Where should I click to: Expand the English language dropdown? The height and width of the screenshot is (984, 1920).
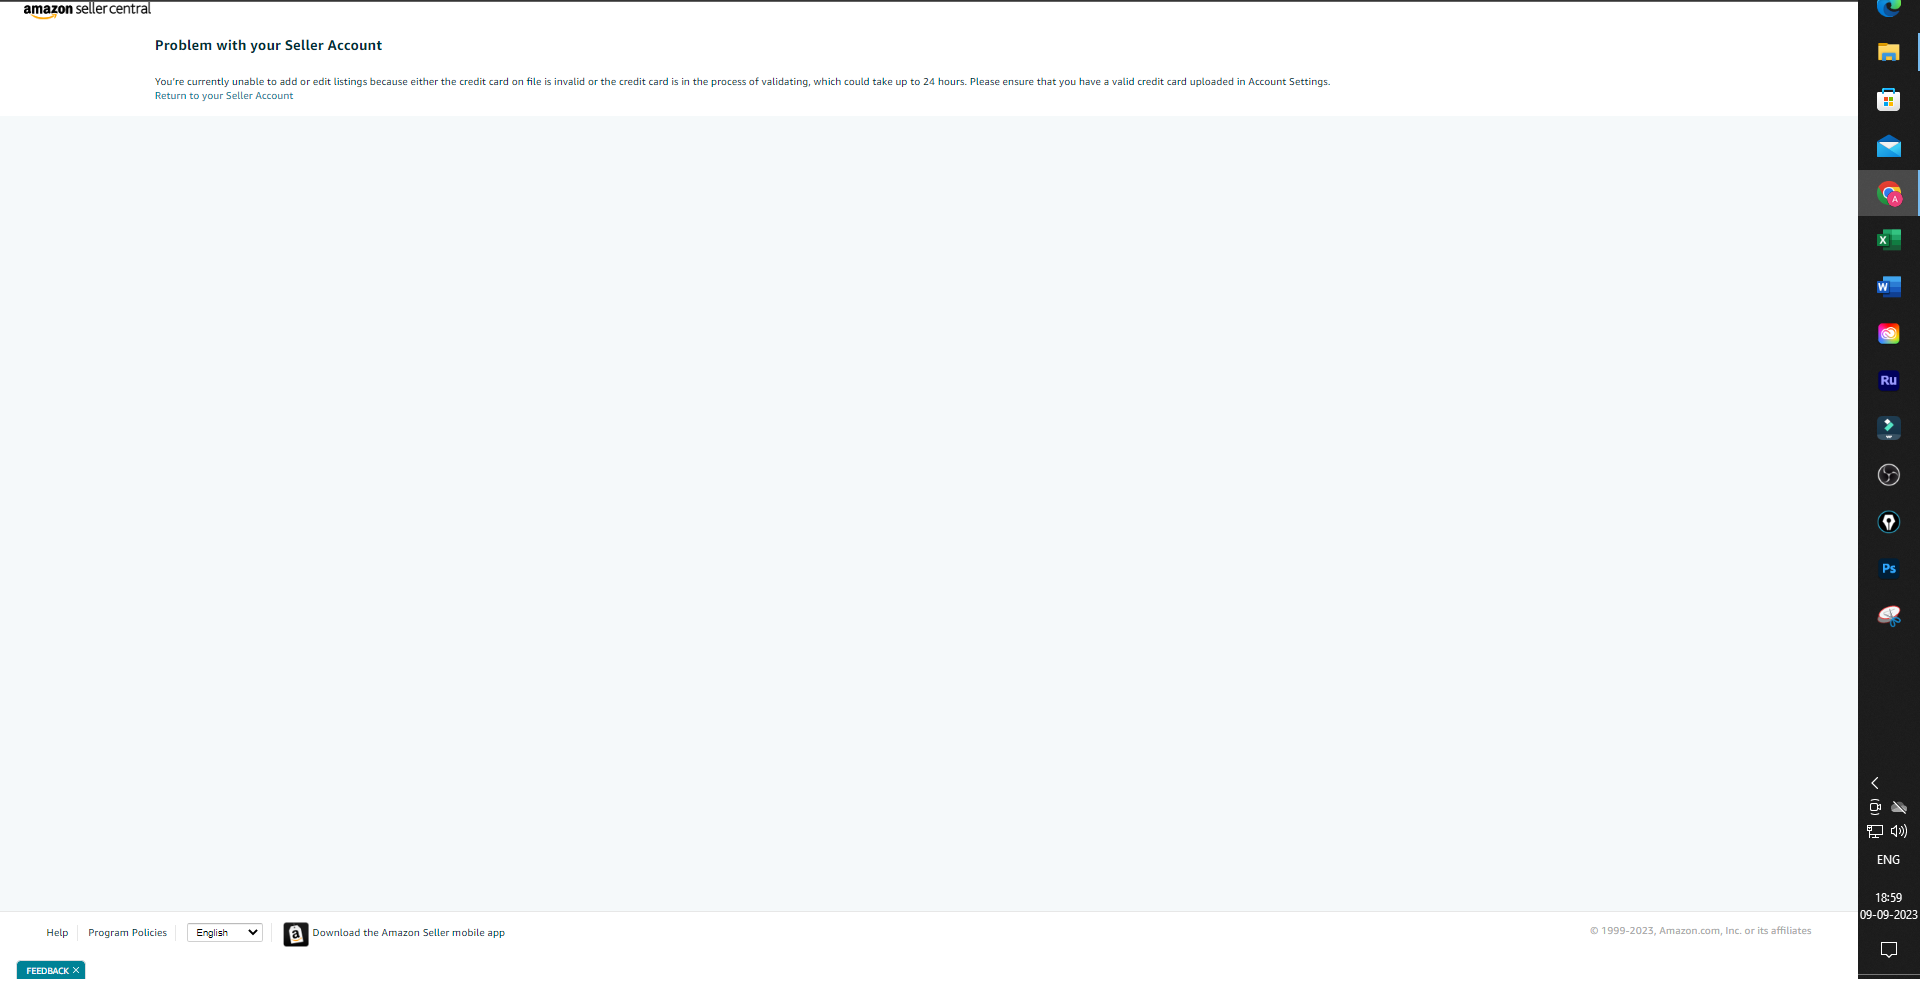click(225, 933)
